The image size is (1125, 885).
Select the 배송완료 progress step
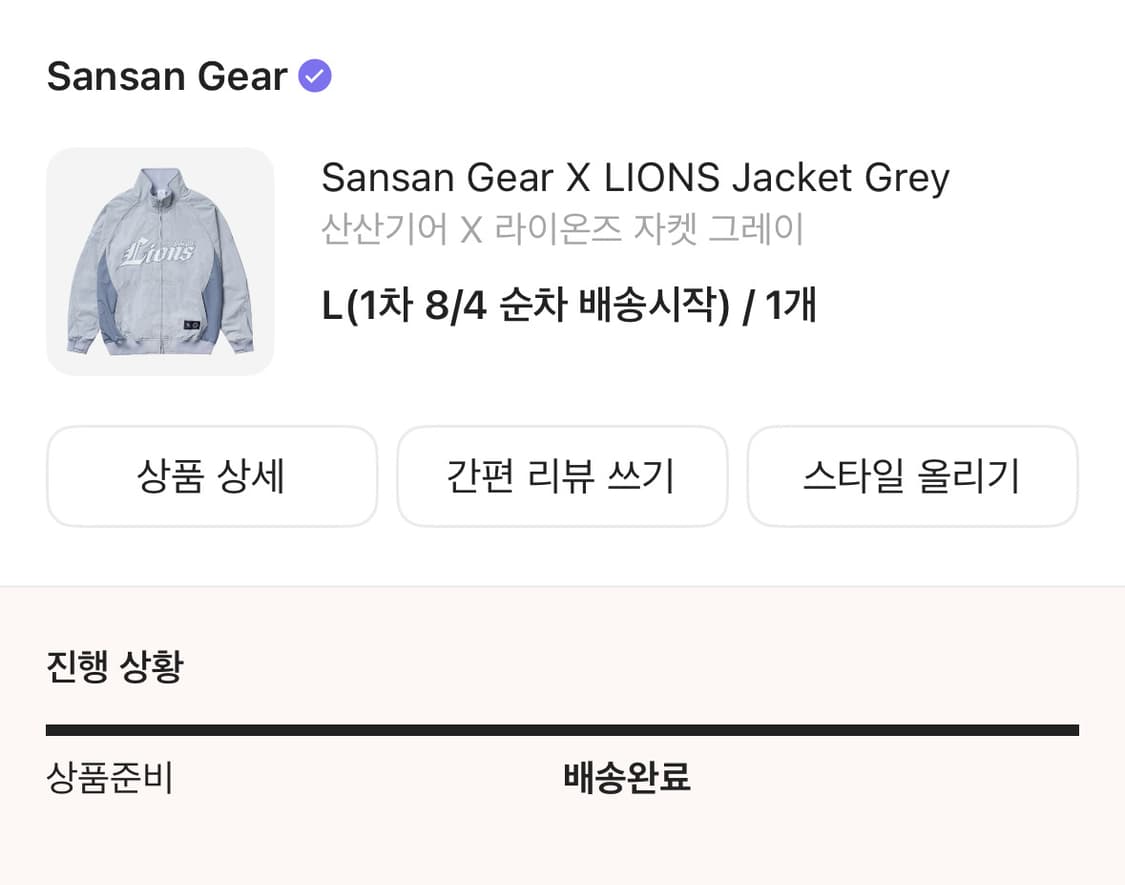coord(627,778)
